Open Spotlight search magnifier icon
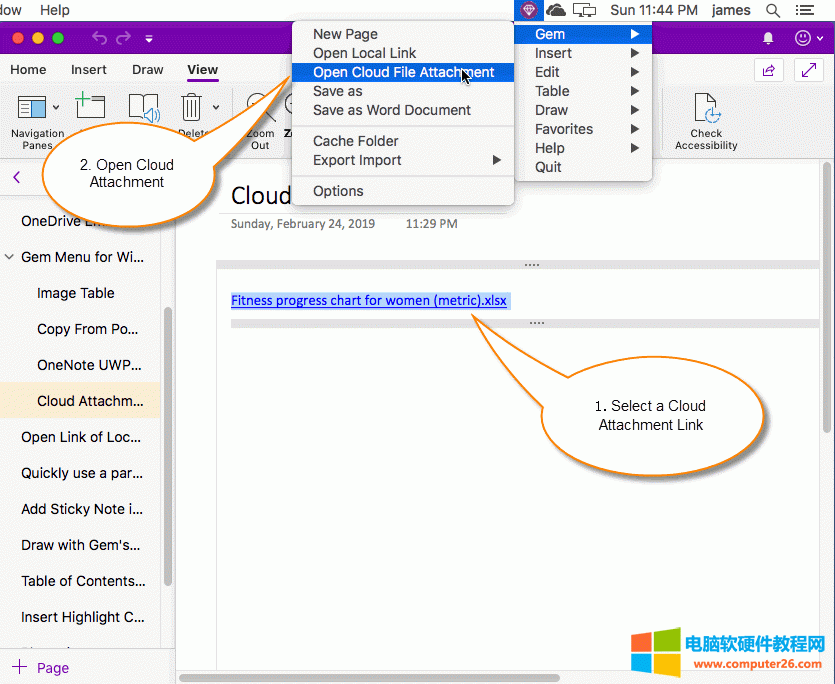 pos(773,10)
